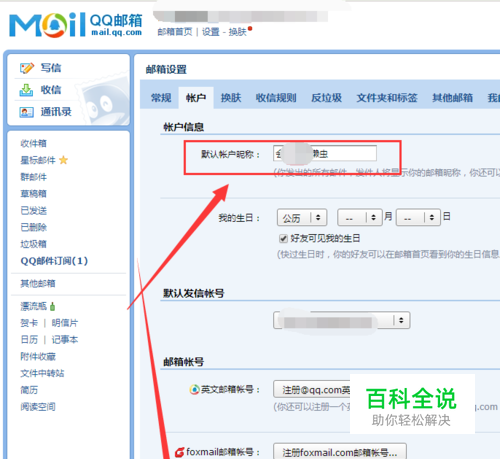Click 收信 to check mail
The height and width of the screenshot is (459, 500).
tap(51, 90)
